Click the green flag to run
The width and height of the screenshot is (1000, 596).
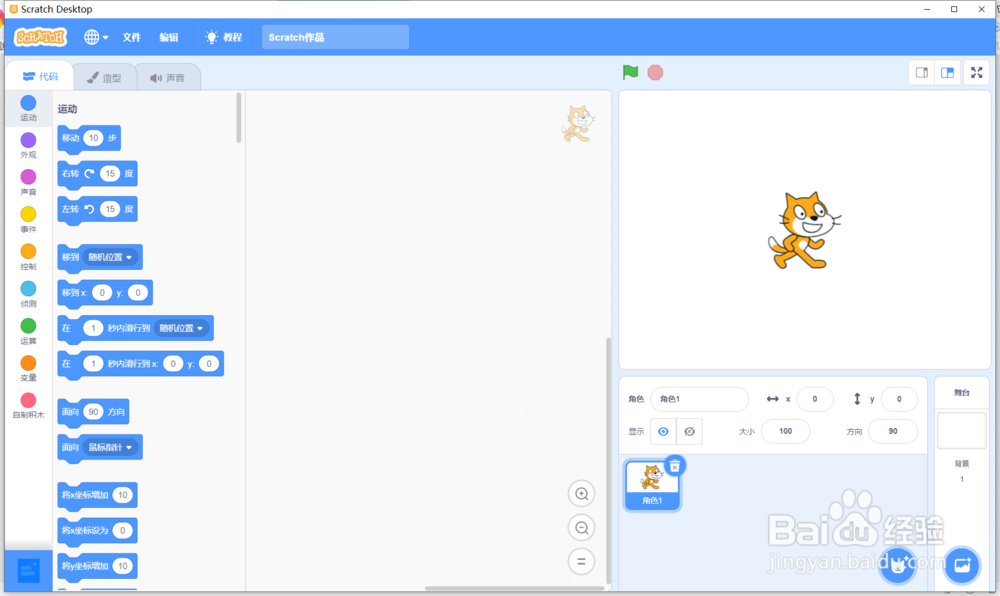coord(630,73)
